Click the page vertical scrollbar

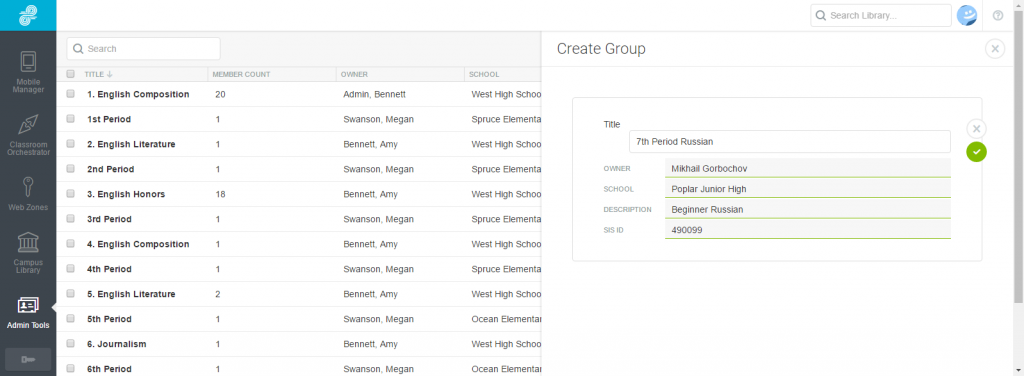(x=1019, y=157)
